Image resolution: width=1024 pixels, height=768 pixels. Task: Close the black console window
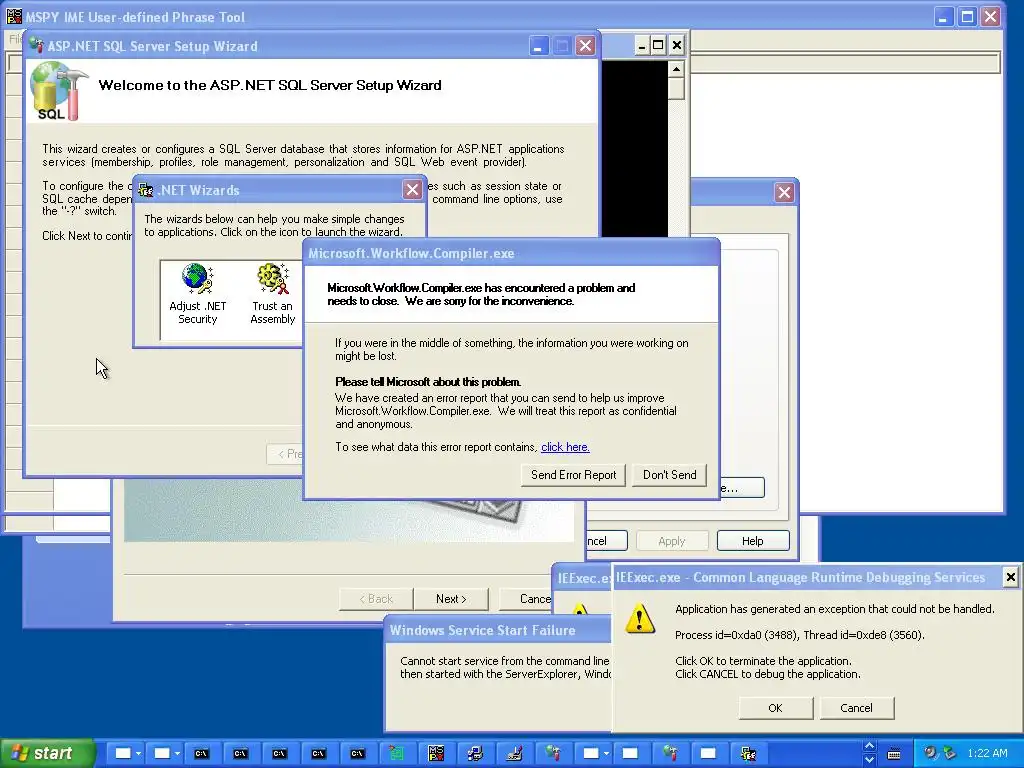pyautogui.click(x=677, y=45)
